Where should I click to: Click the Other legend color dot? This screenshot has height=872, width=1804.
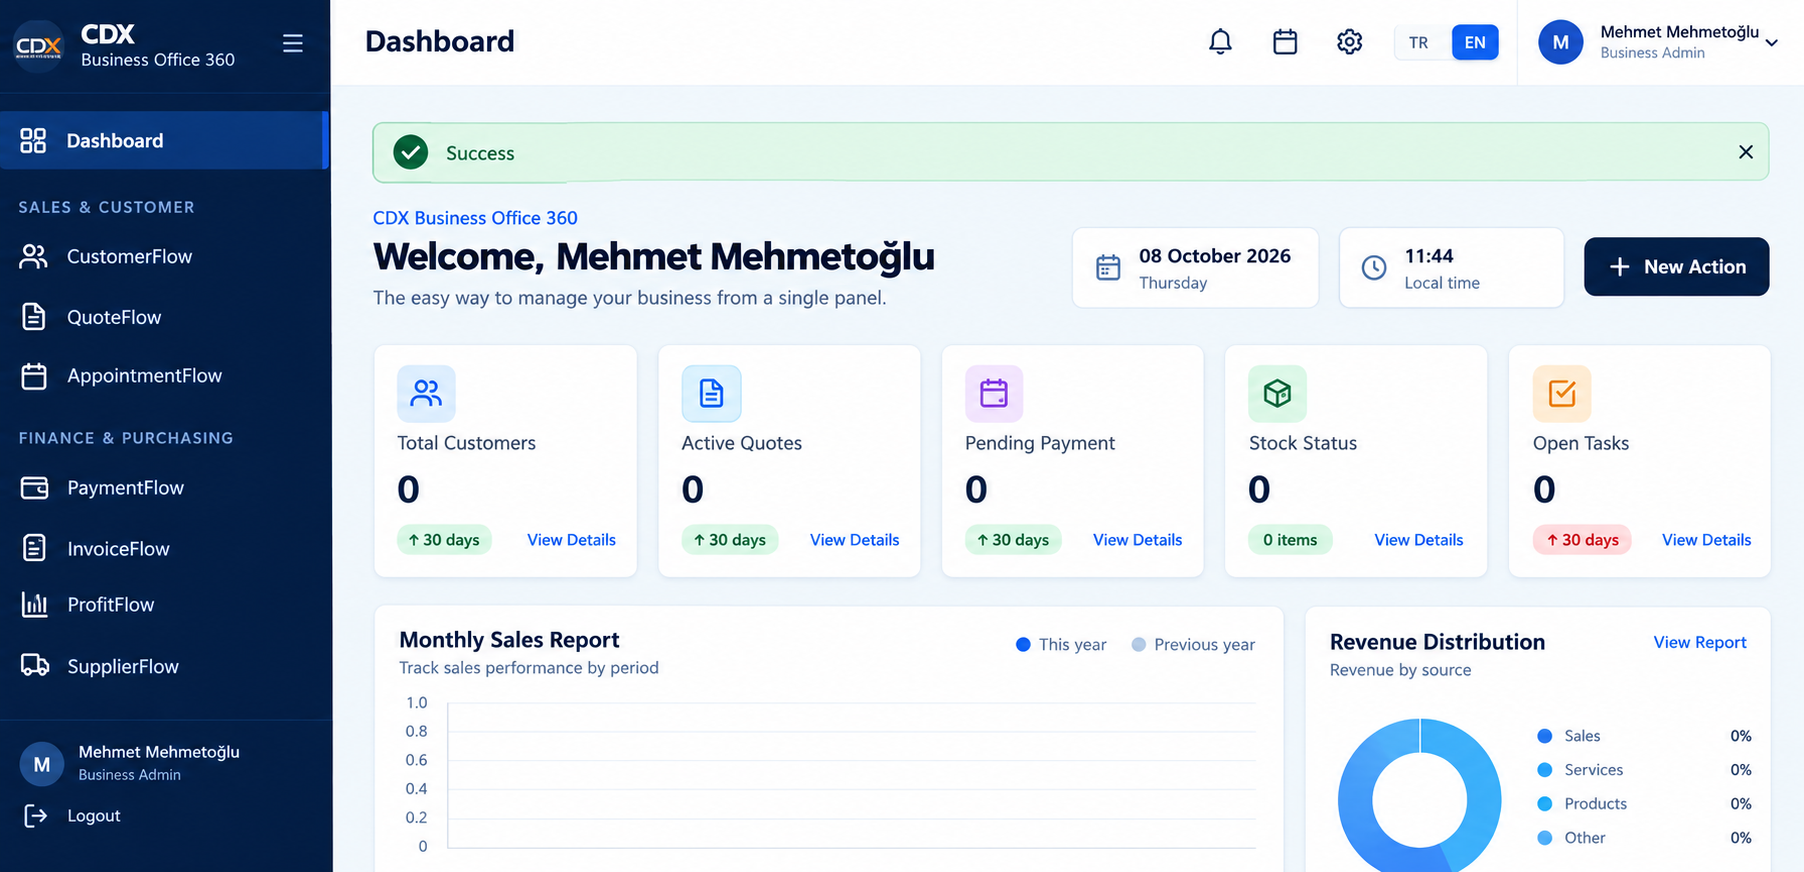pos(1545,838)
